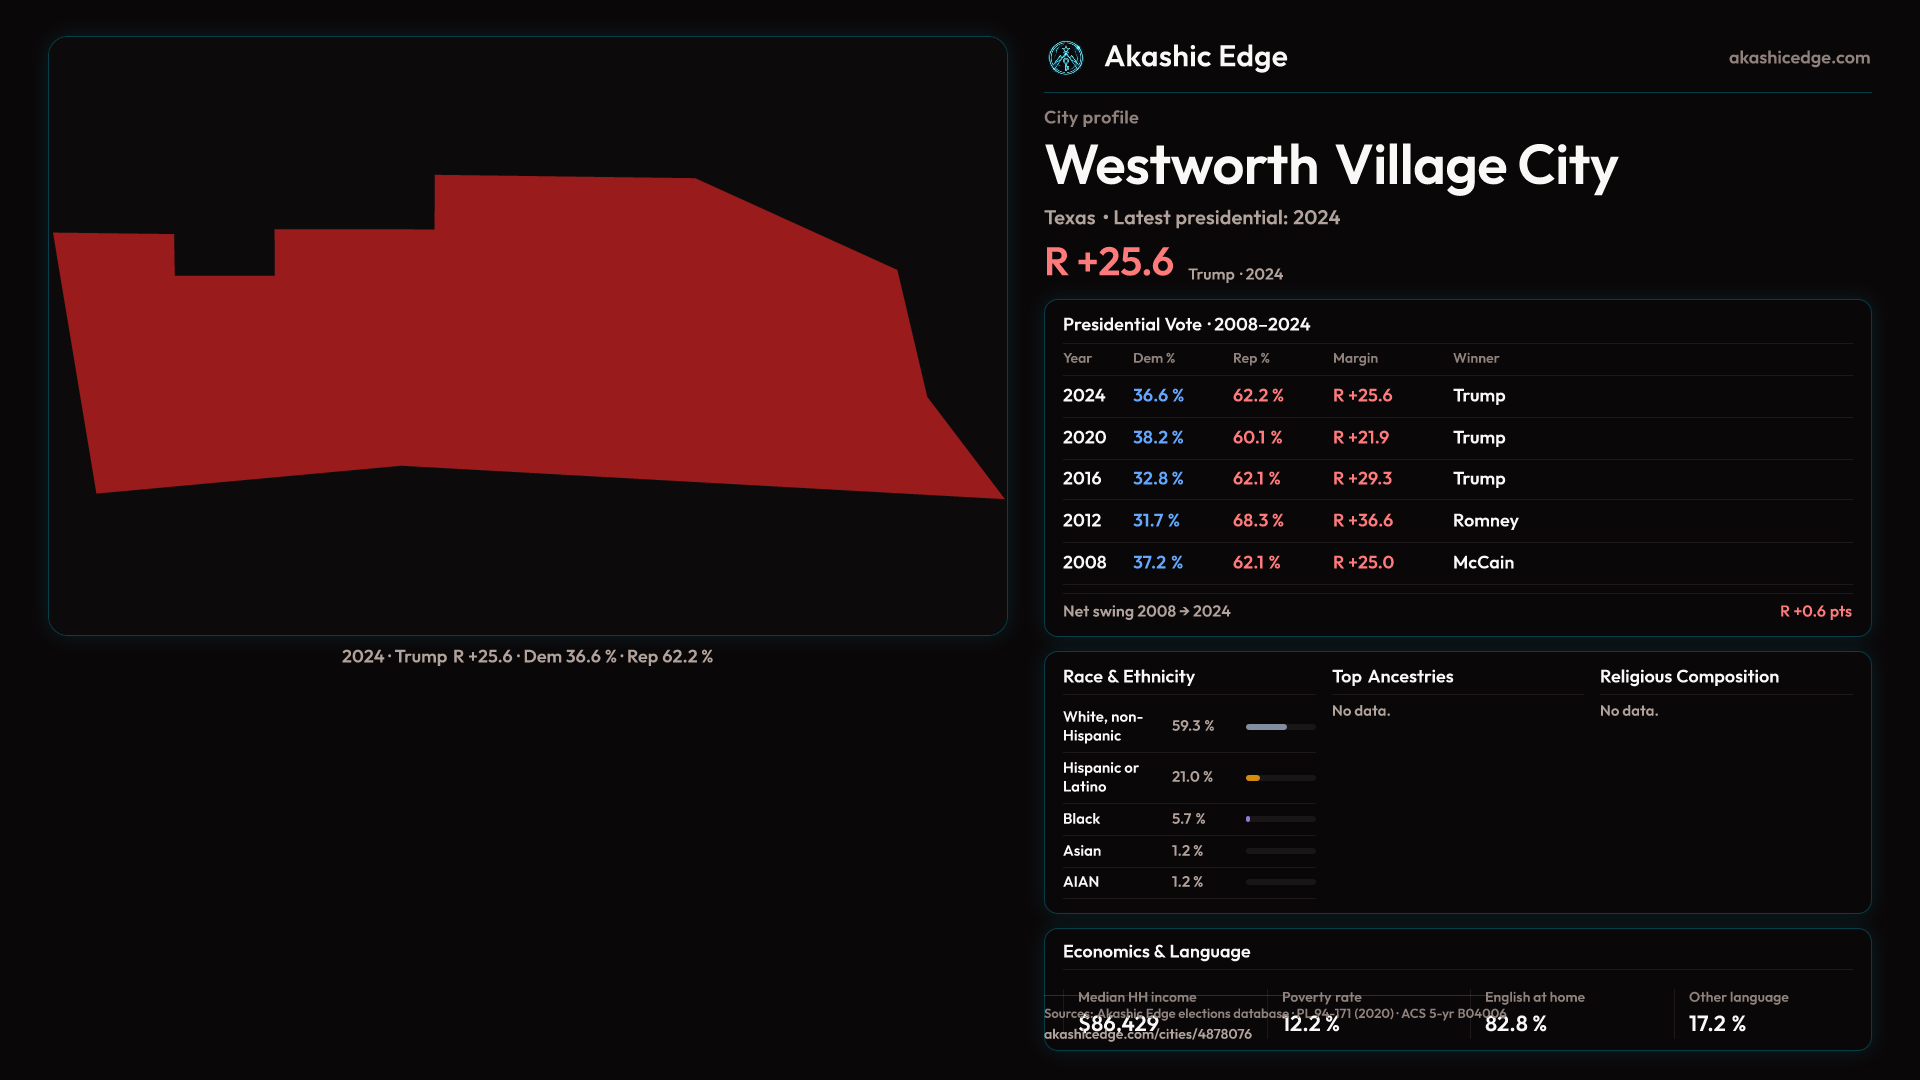Click the 2008 McCain winner cell
Viewport: 1920px width, 1080px height.
[1483, 563]
